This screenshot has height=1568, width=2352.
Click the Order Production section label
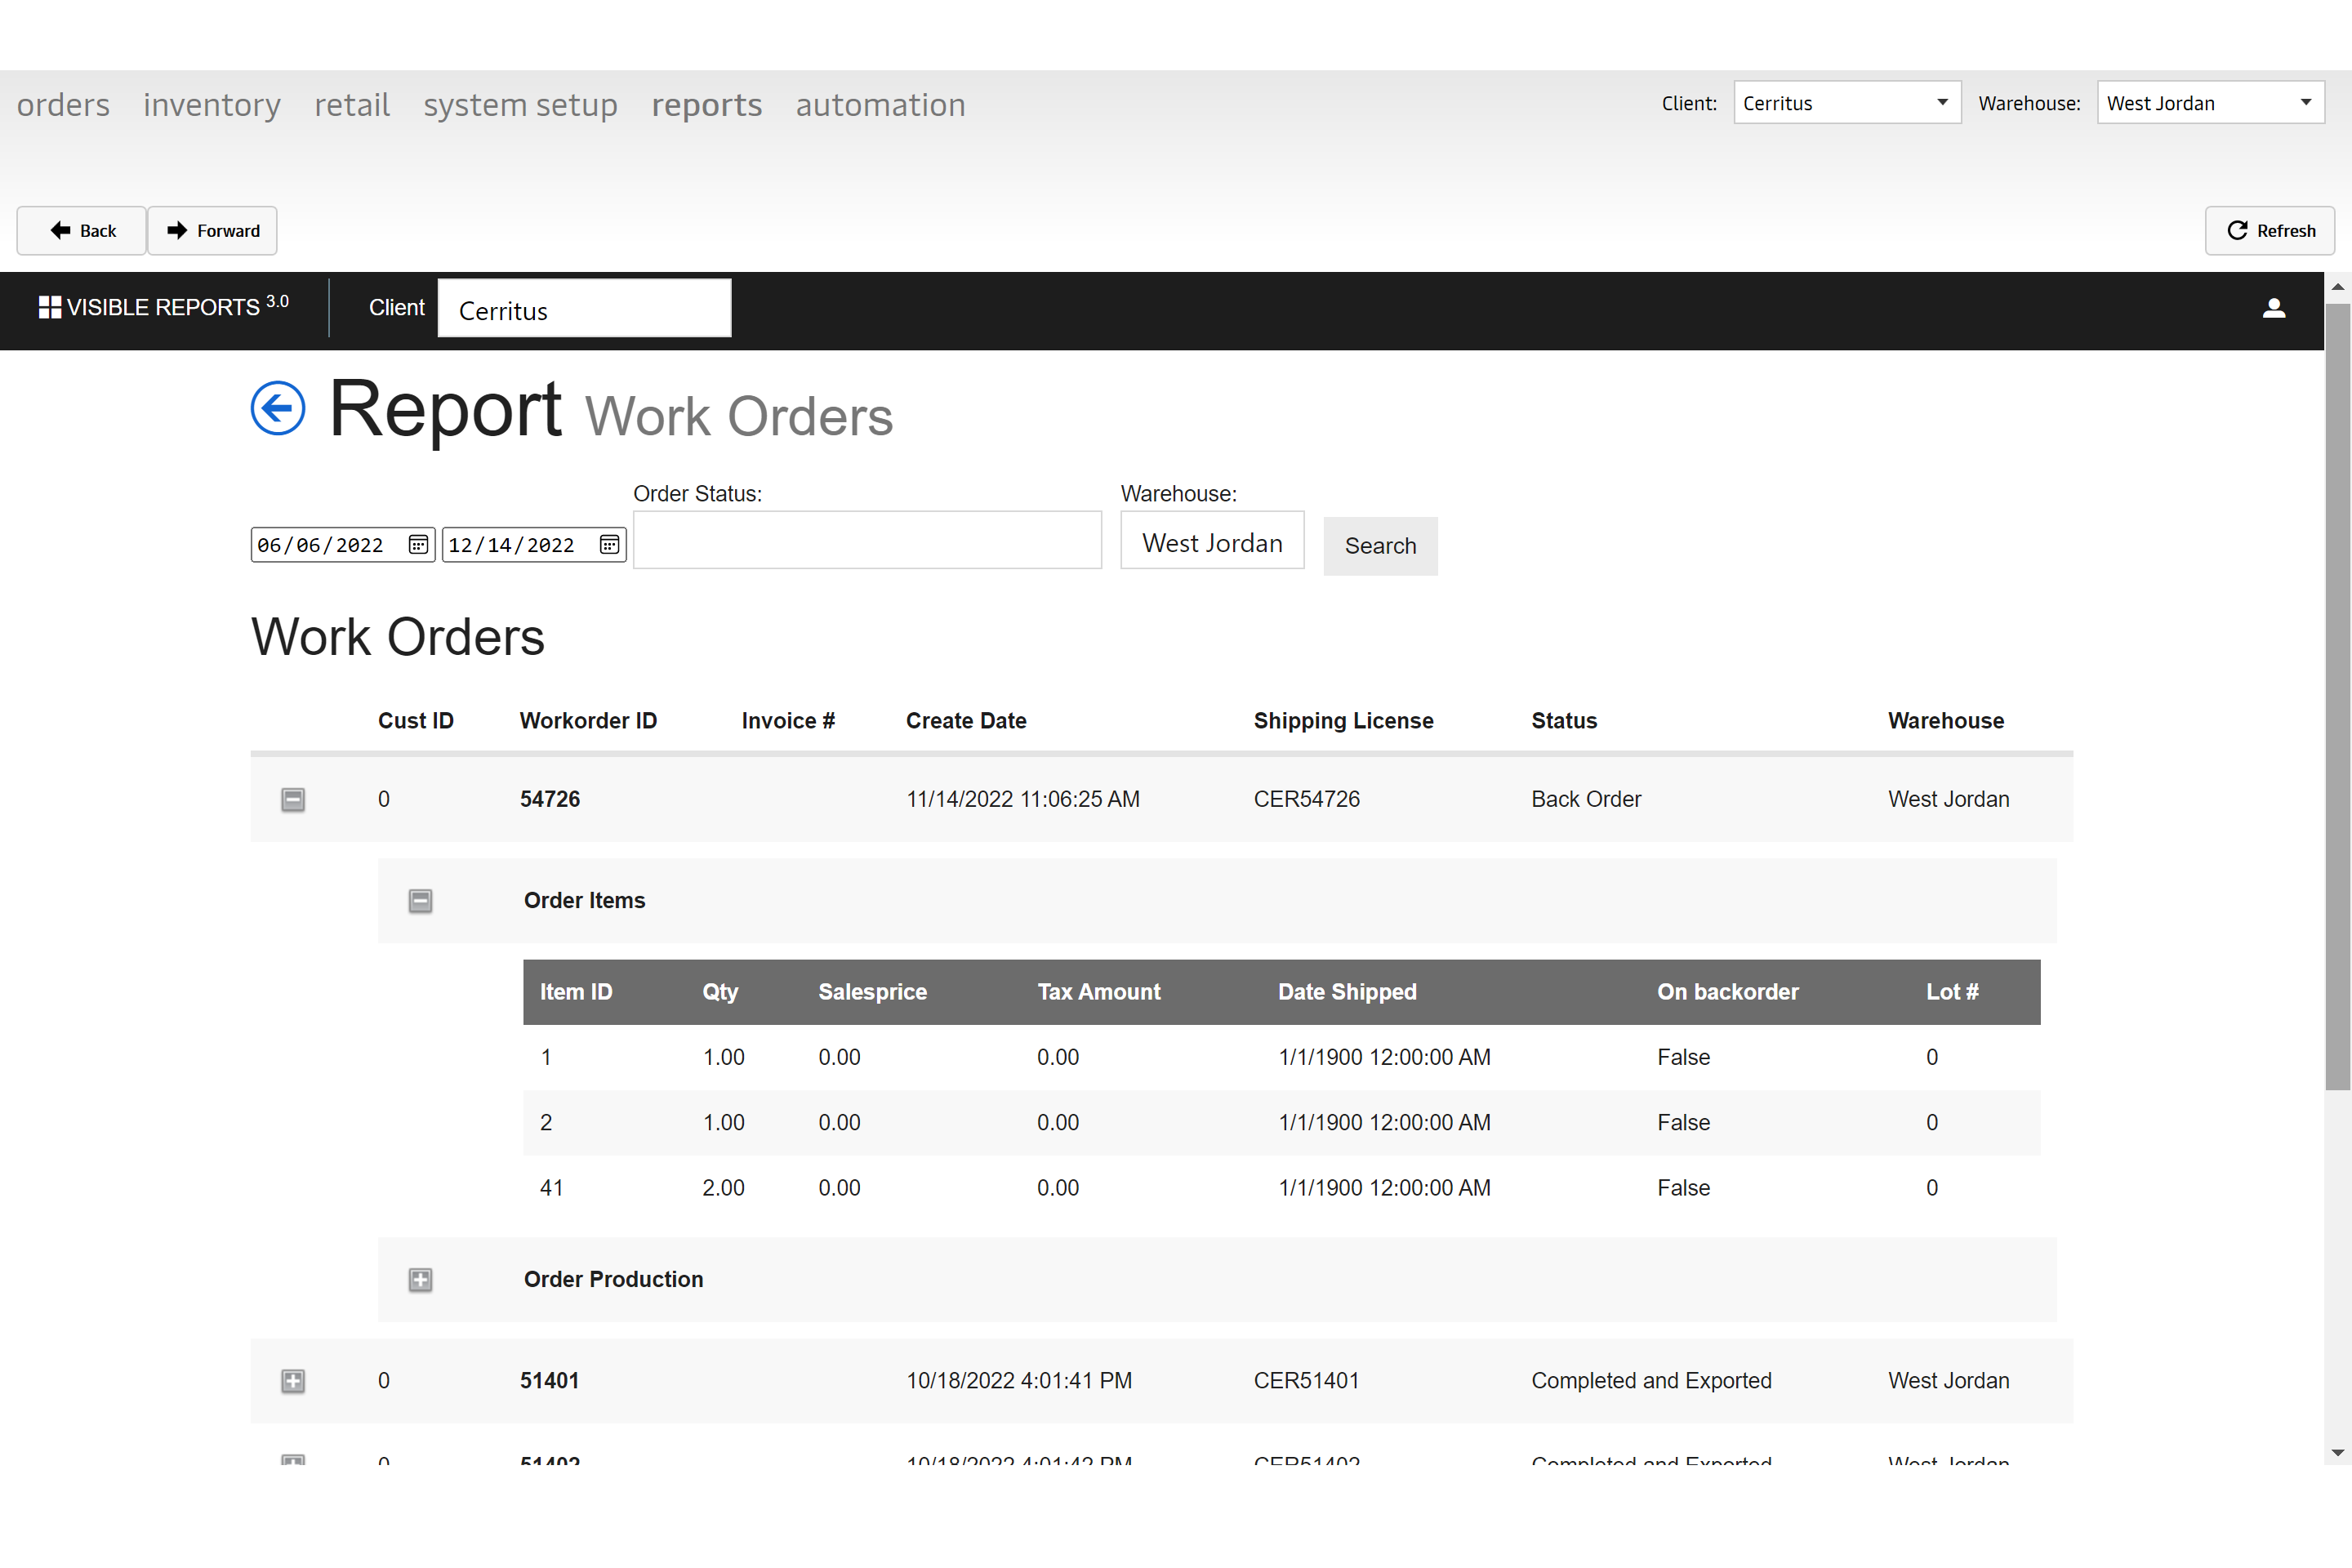(613, 1279)
